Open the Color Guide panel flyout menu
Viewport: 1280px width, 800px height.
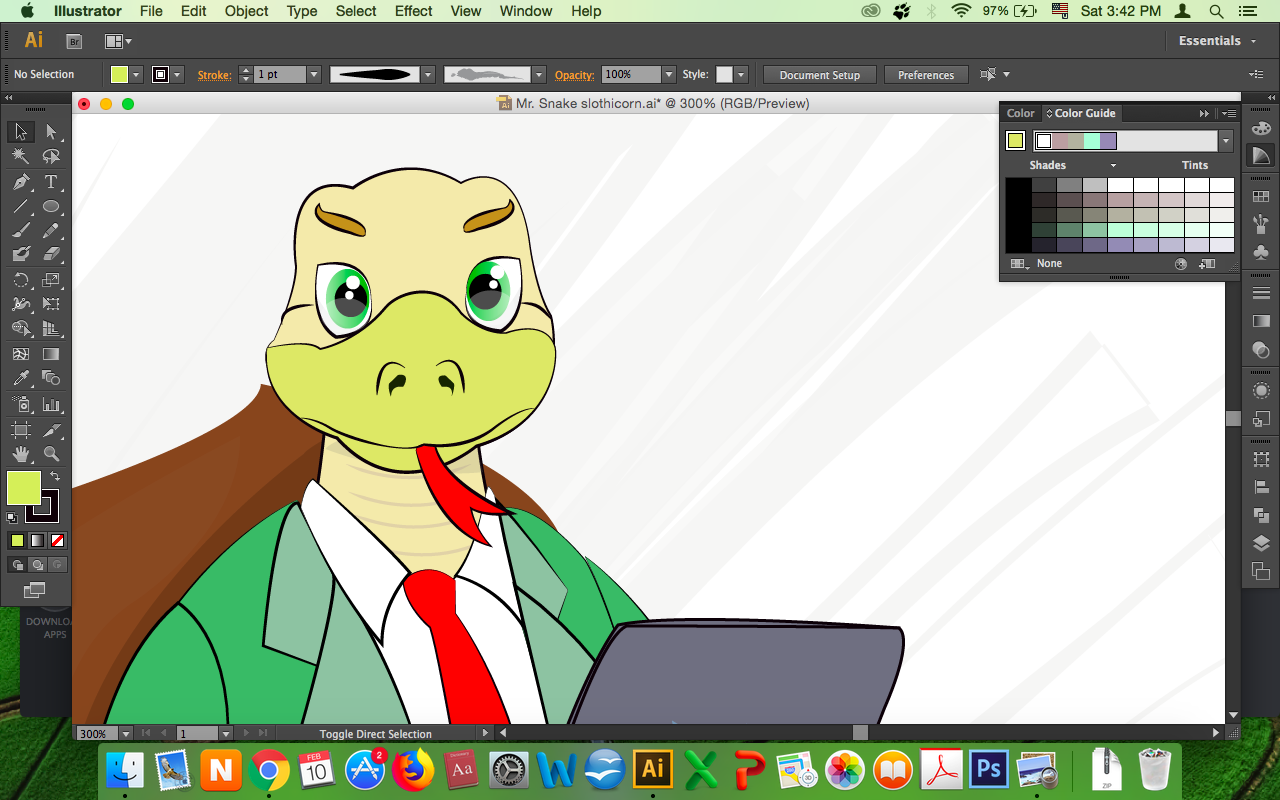pos(1229,114)
